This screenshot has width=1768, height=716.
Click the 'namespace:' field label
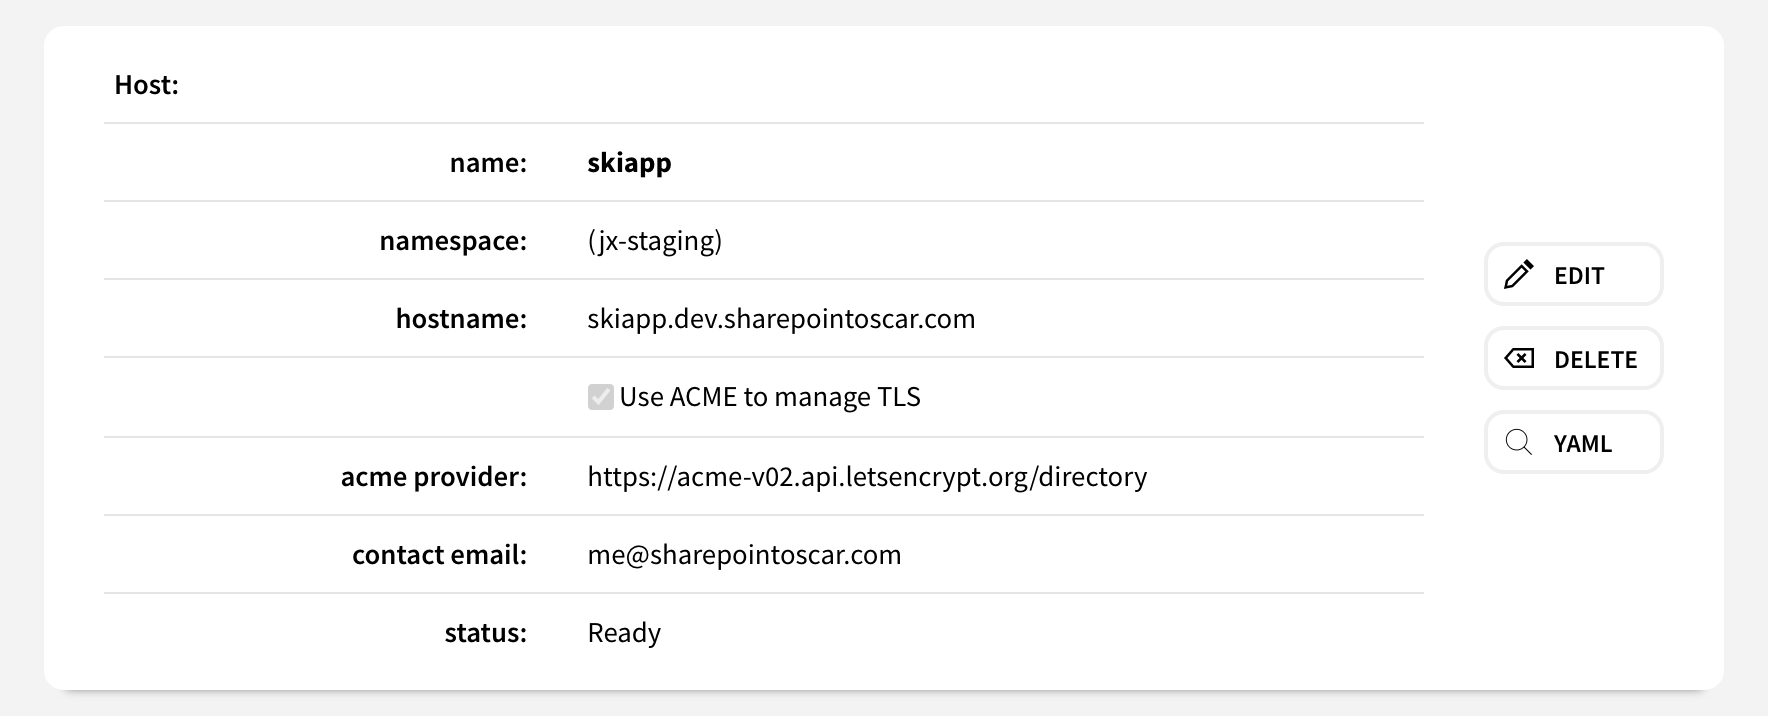[x=453, y=241]
